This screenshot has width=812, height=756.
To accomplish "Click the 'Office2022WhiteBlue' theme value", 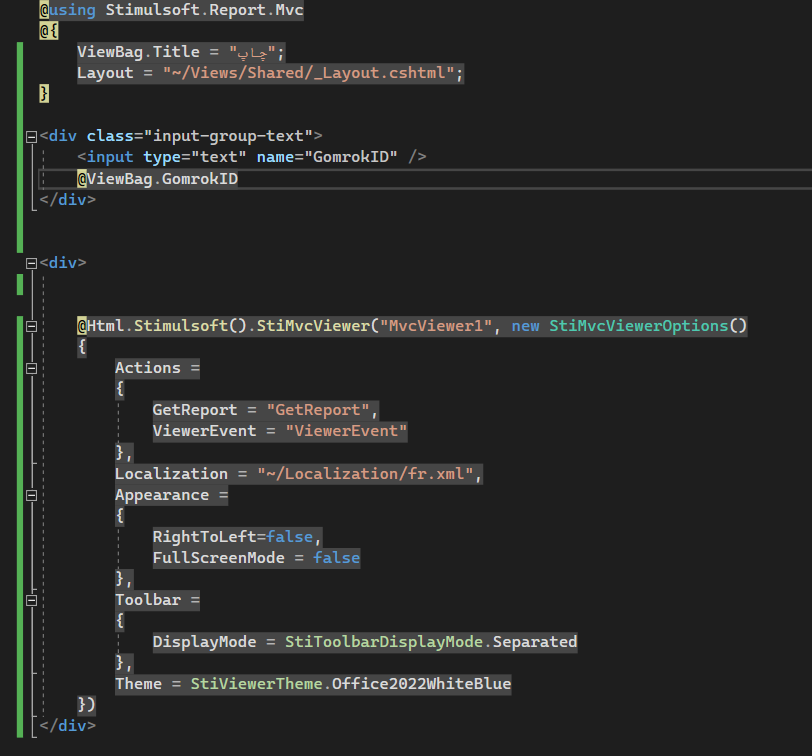I will (422, 684).
